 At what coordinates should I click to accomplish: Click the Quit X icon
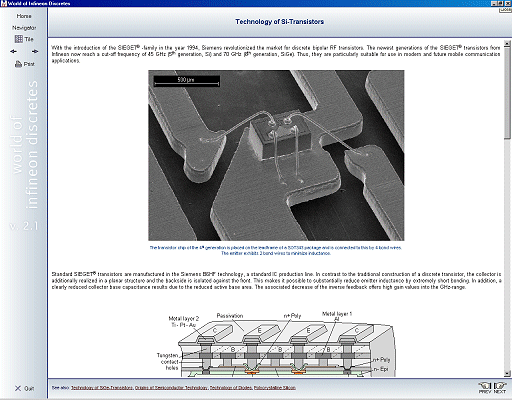tap(18, 388)
